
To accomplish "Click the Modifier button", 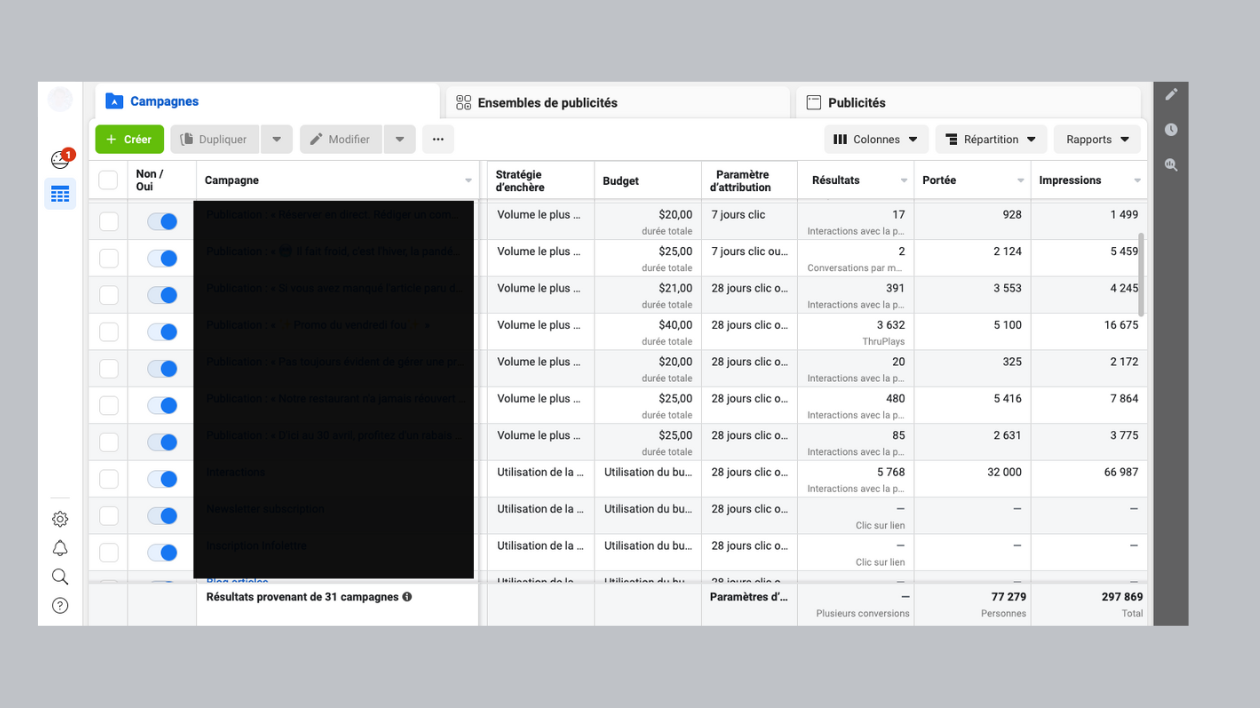I will 340,140.
